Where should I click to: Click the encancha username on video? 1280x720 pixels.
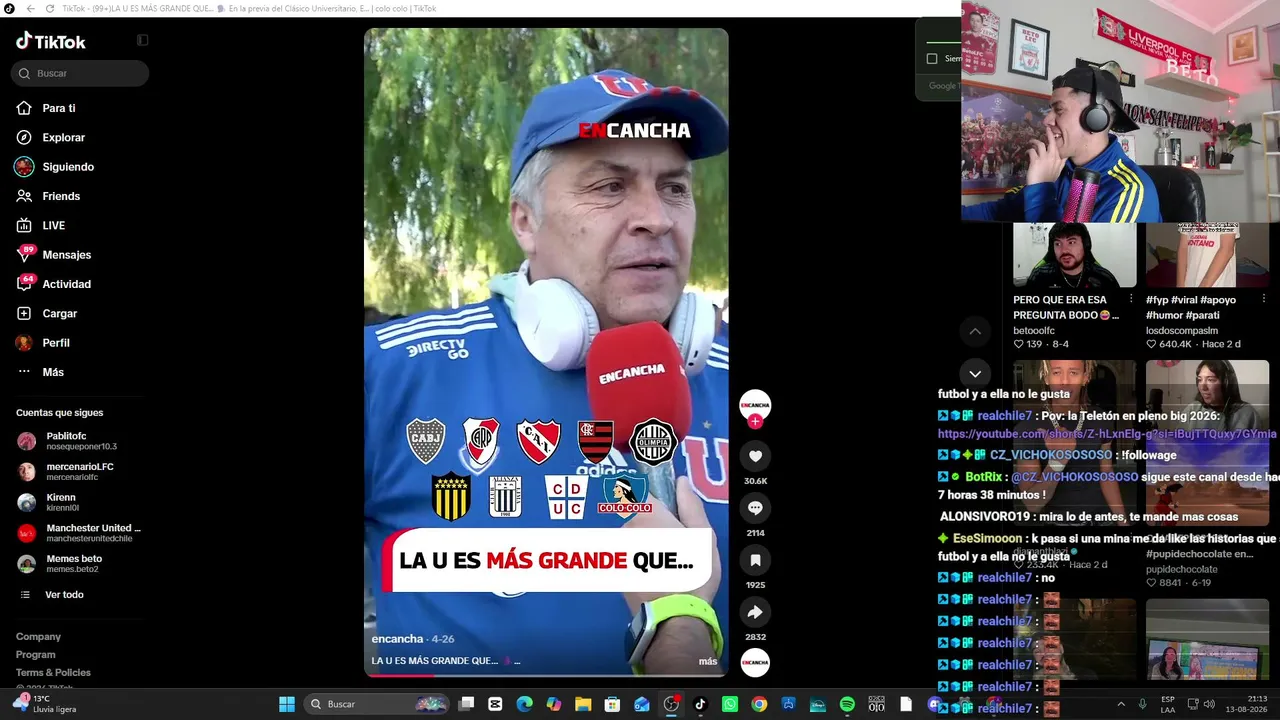point(397,639)
